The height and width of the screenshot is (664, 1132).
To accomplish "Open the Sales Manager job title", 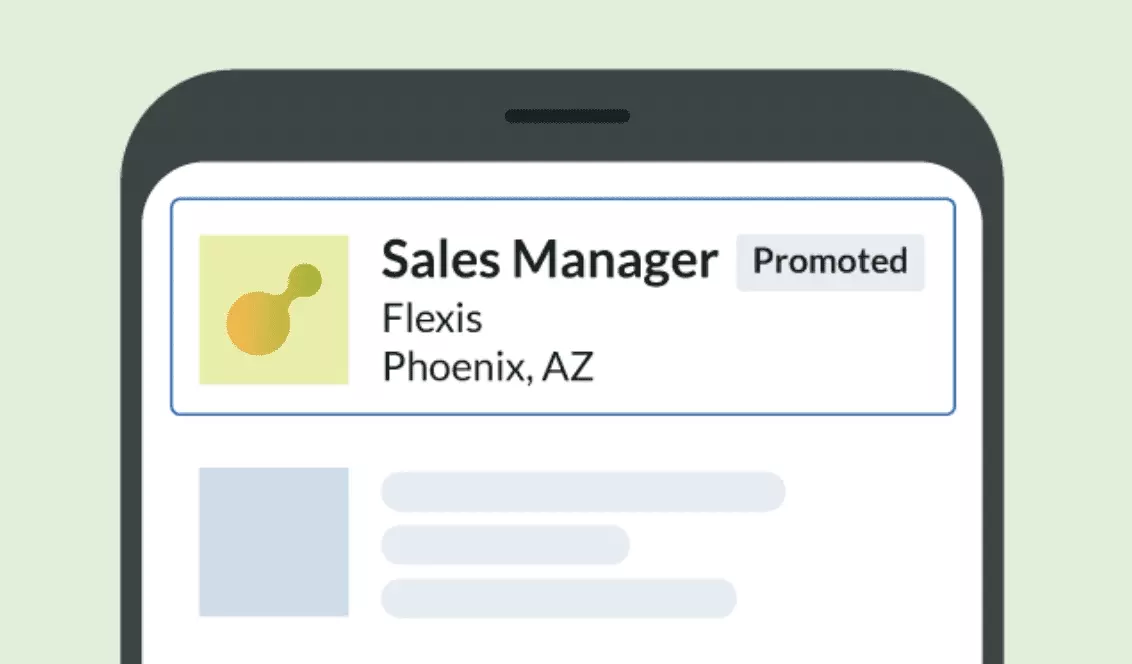I will click(549, 260).
